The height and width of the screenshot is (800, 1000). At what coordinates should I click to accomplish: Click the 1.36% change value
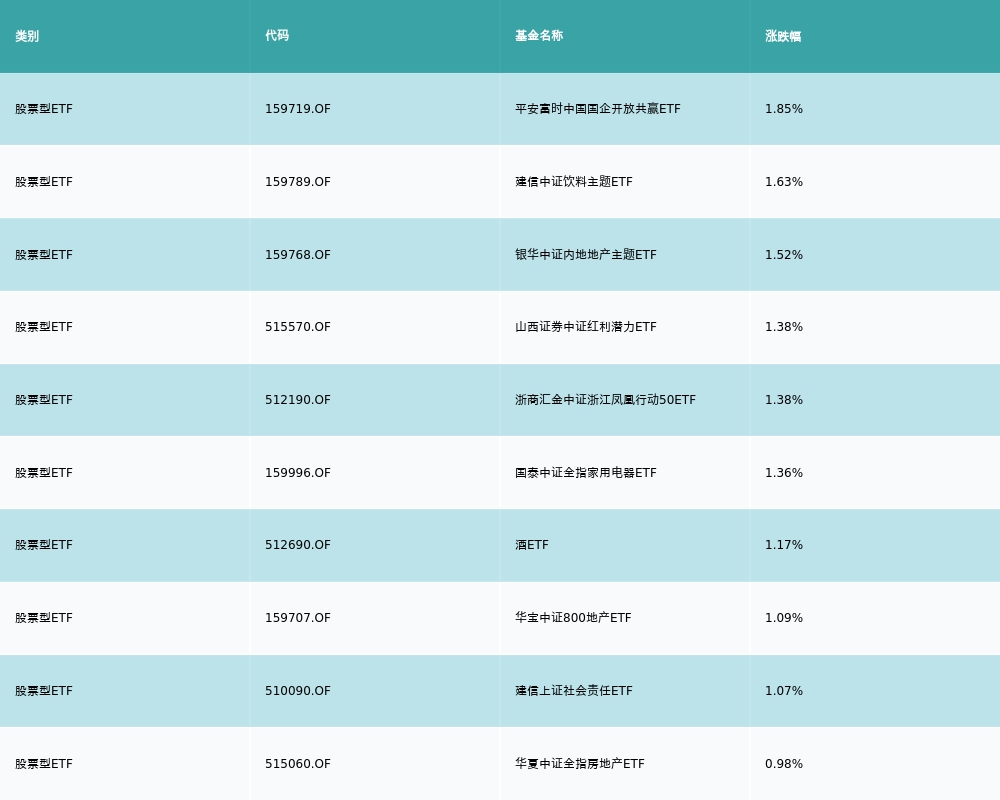[x=784, y=473]
